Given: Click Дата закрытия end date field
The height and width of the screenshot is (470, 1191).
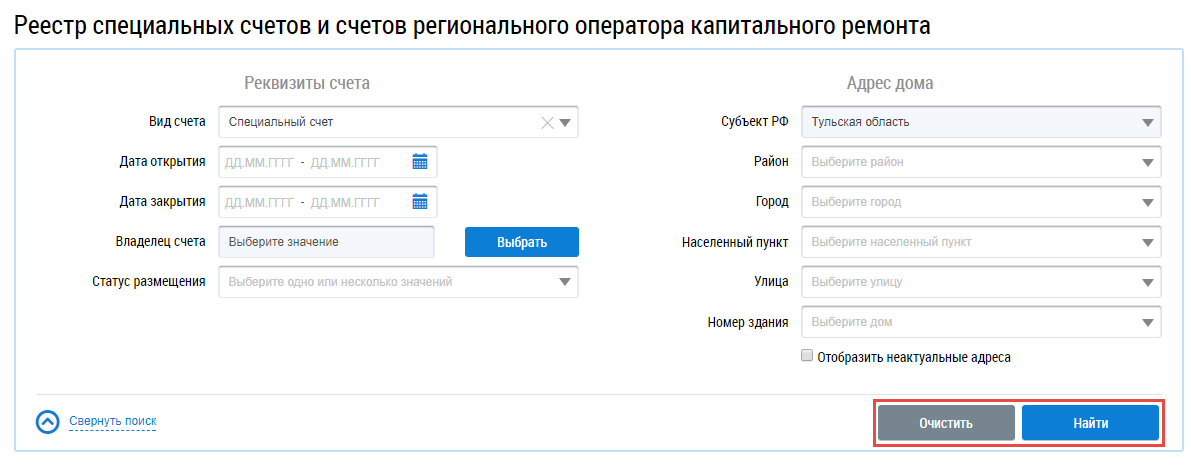Looking at the screenshot, I should pos(345,202).
